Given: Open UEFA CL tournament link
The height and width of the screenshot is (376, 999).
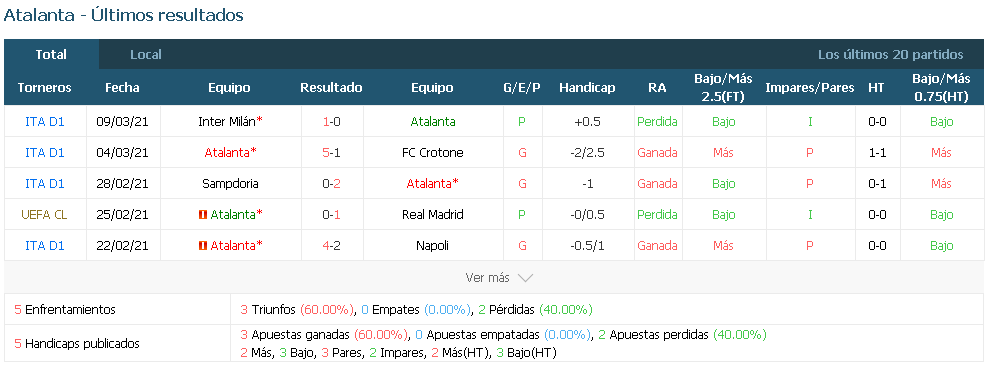Looking at the screenshot, I should [x=44, y=215].
